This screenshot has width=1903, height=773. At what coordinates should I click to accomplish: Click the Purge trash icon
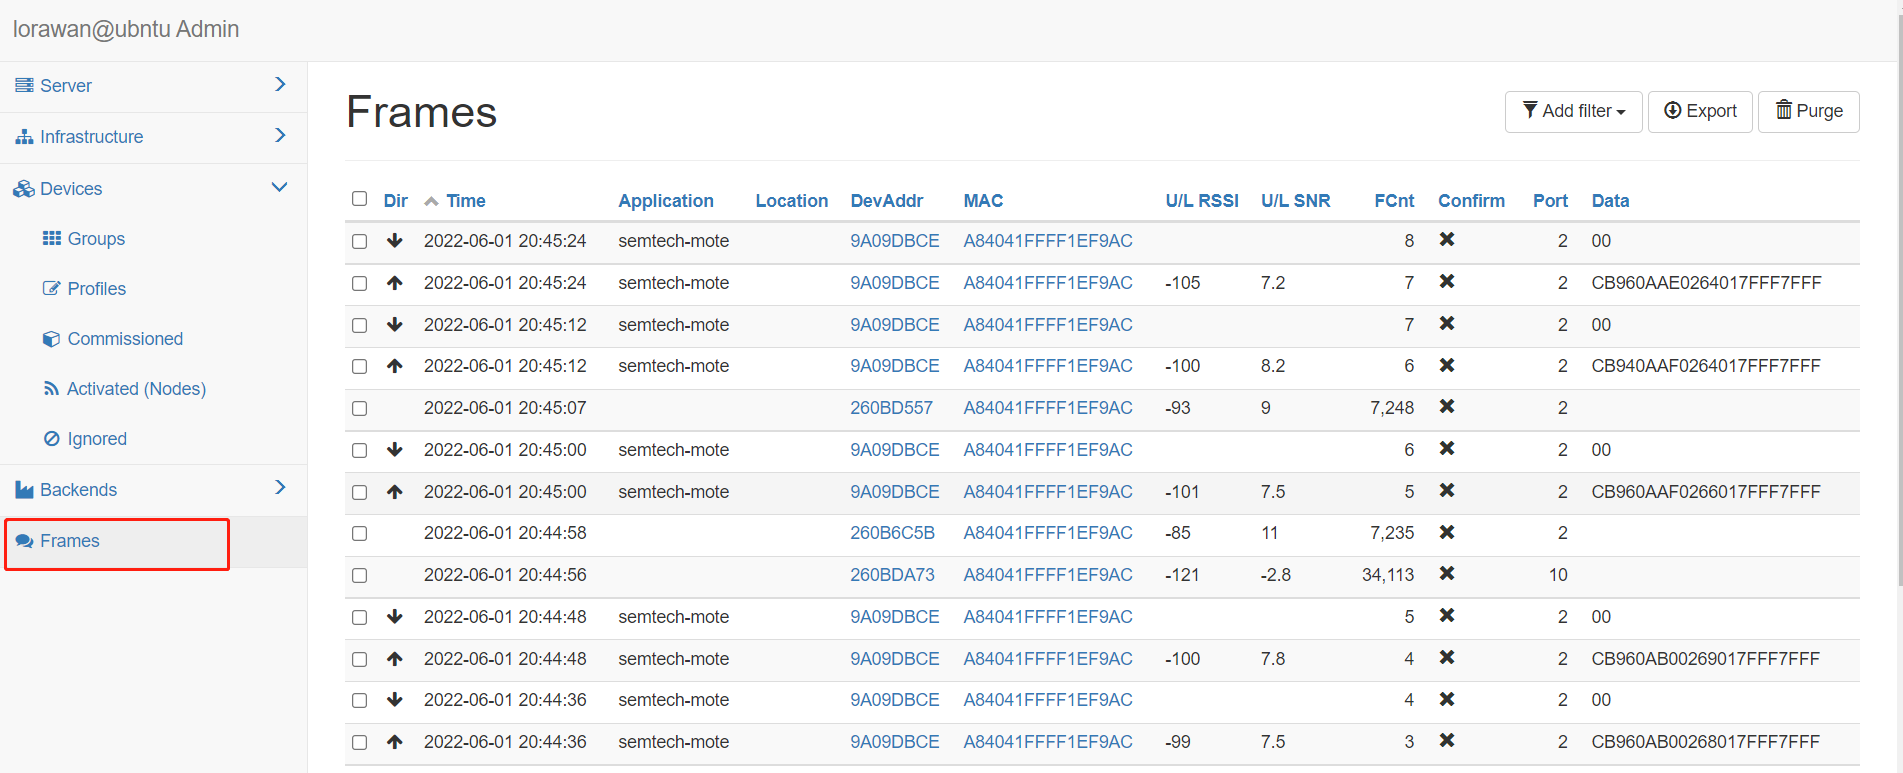[1784, 110]
